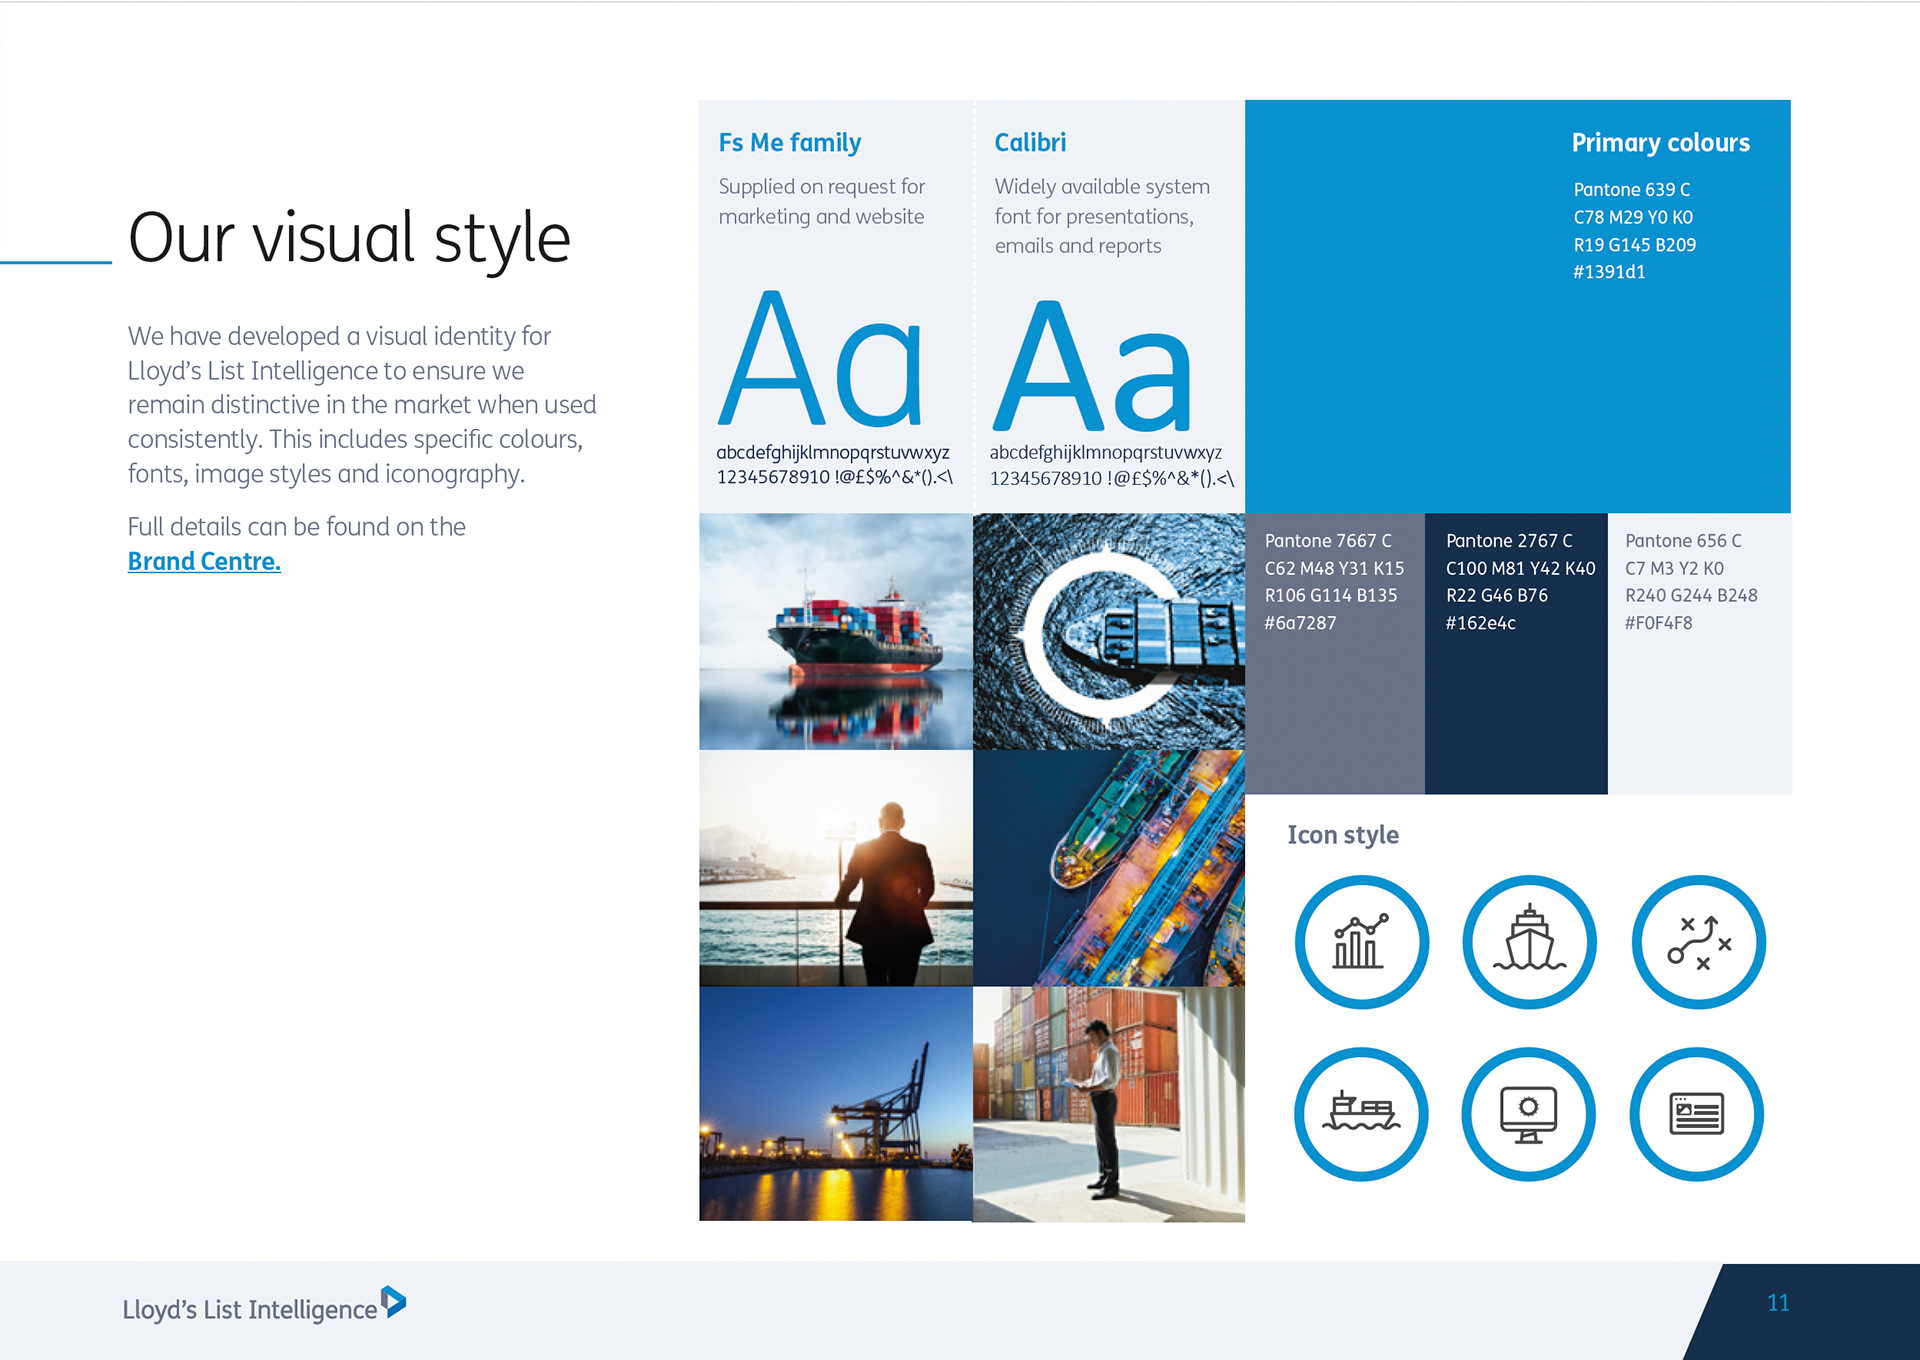Screen dimensions: 1920x1360
Task: Click the page number 11
Action: tap(1778, 1303)
